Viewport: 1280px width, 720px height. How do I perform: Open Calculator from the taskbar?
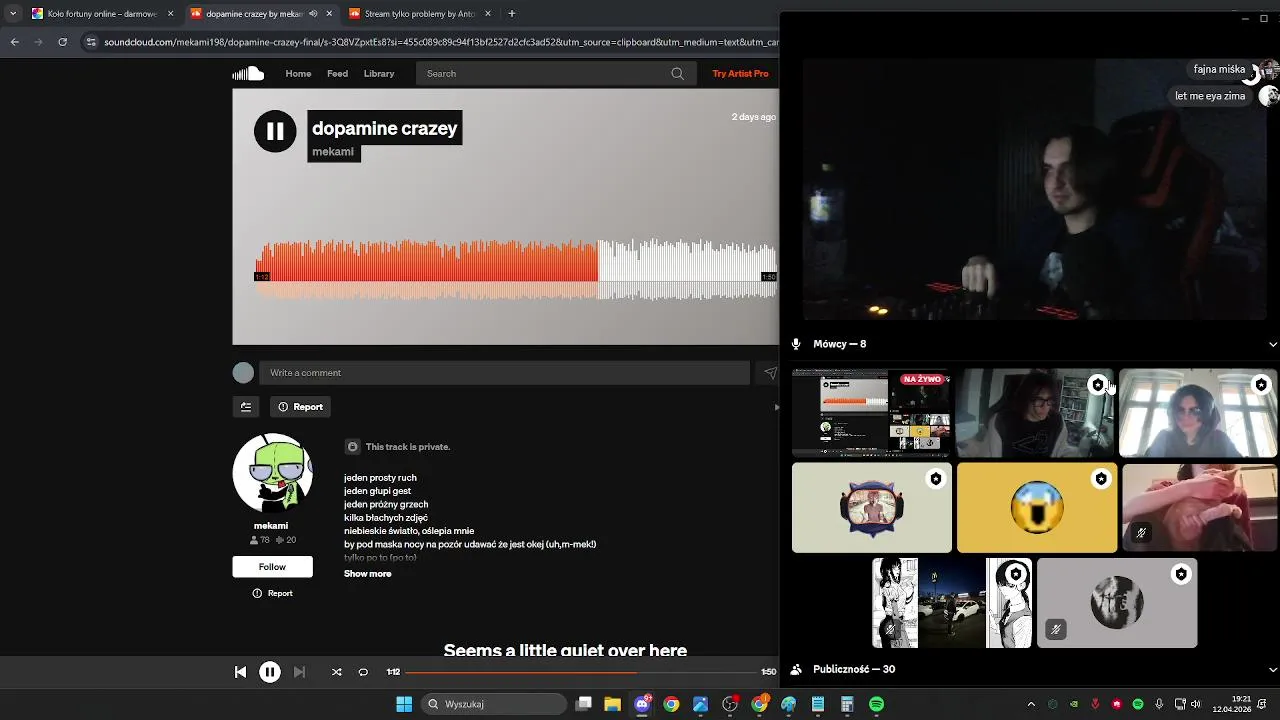(847, 704)
